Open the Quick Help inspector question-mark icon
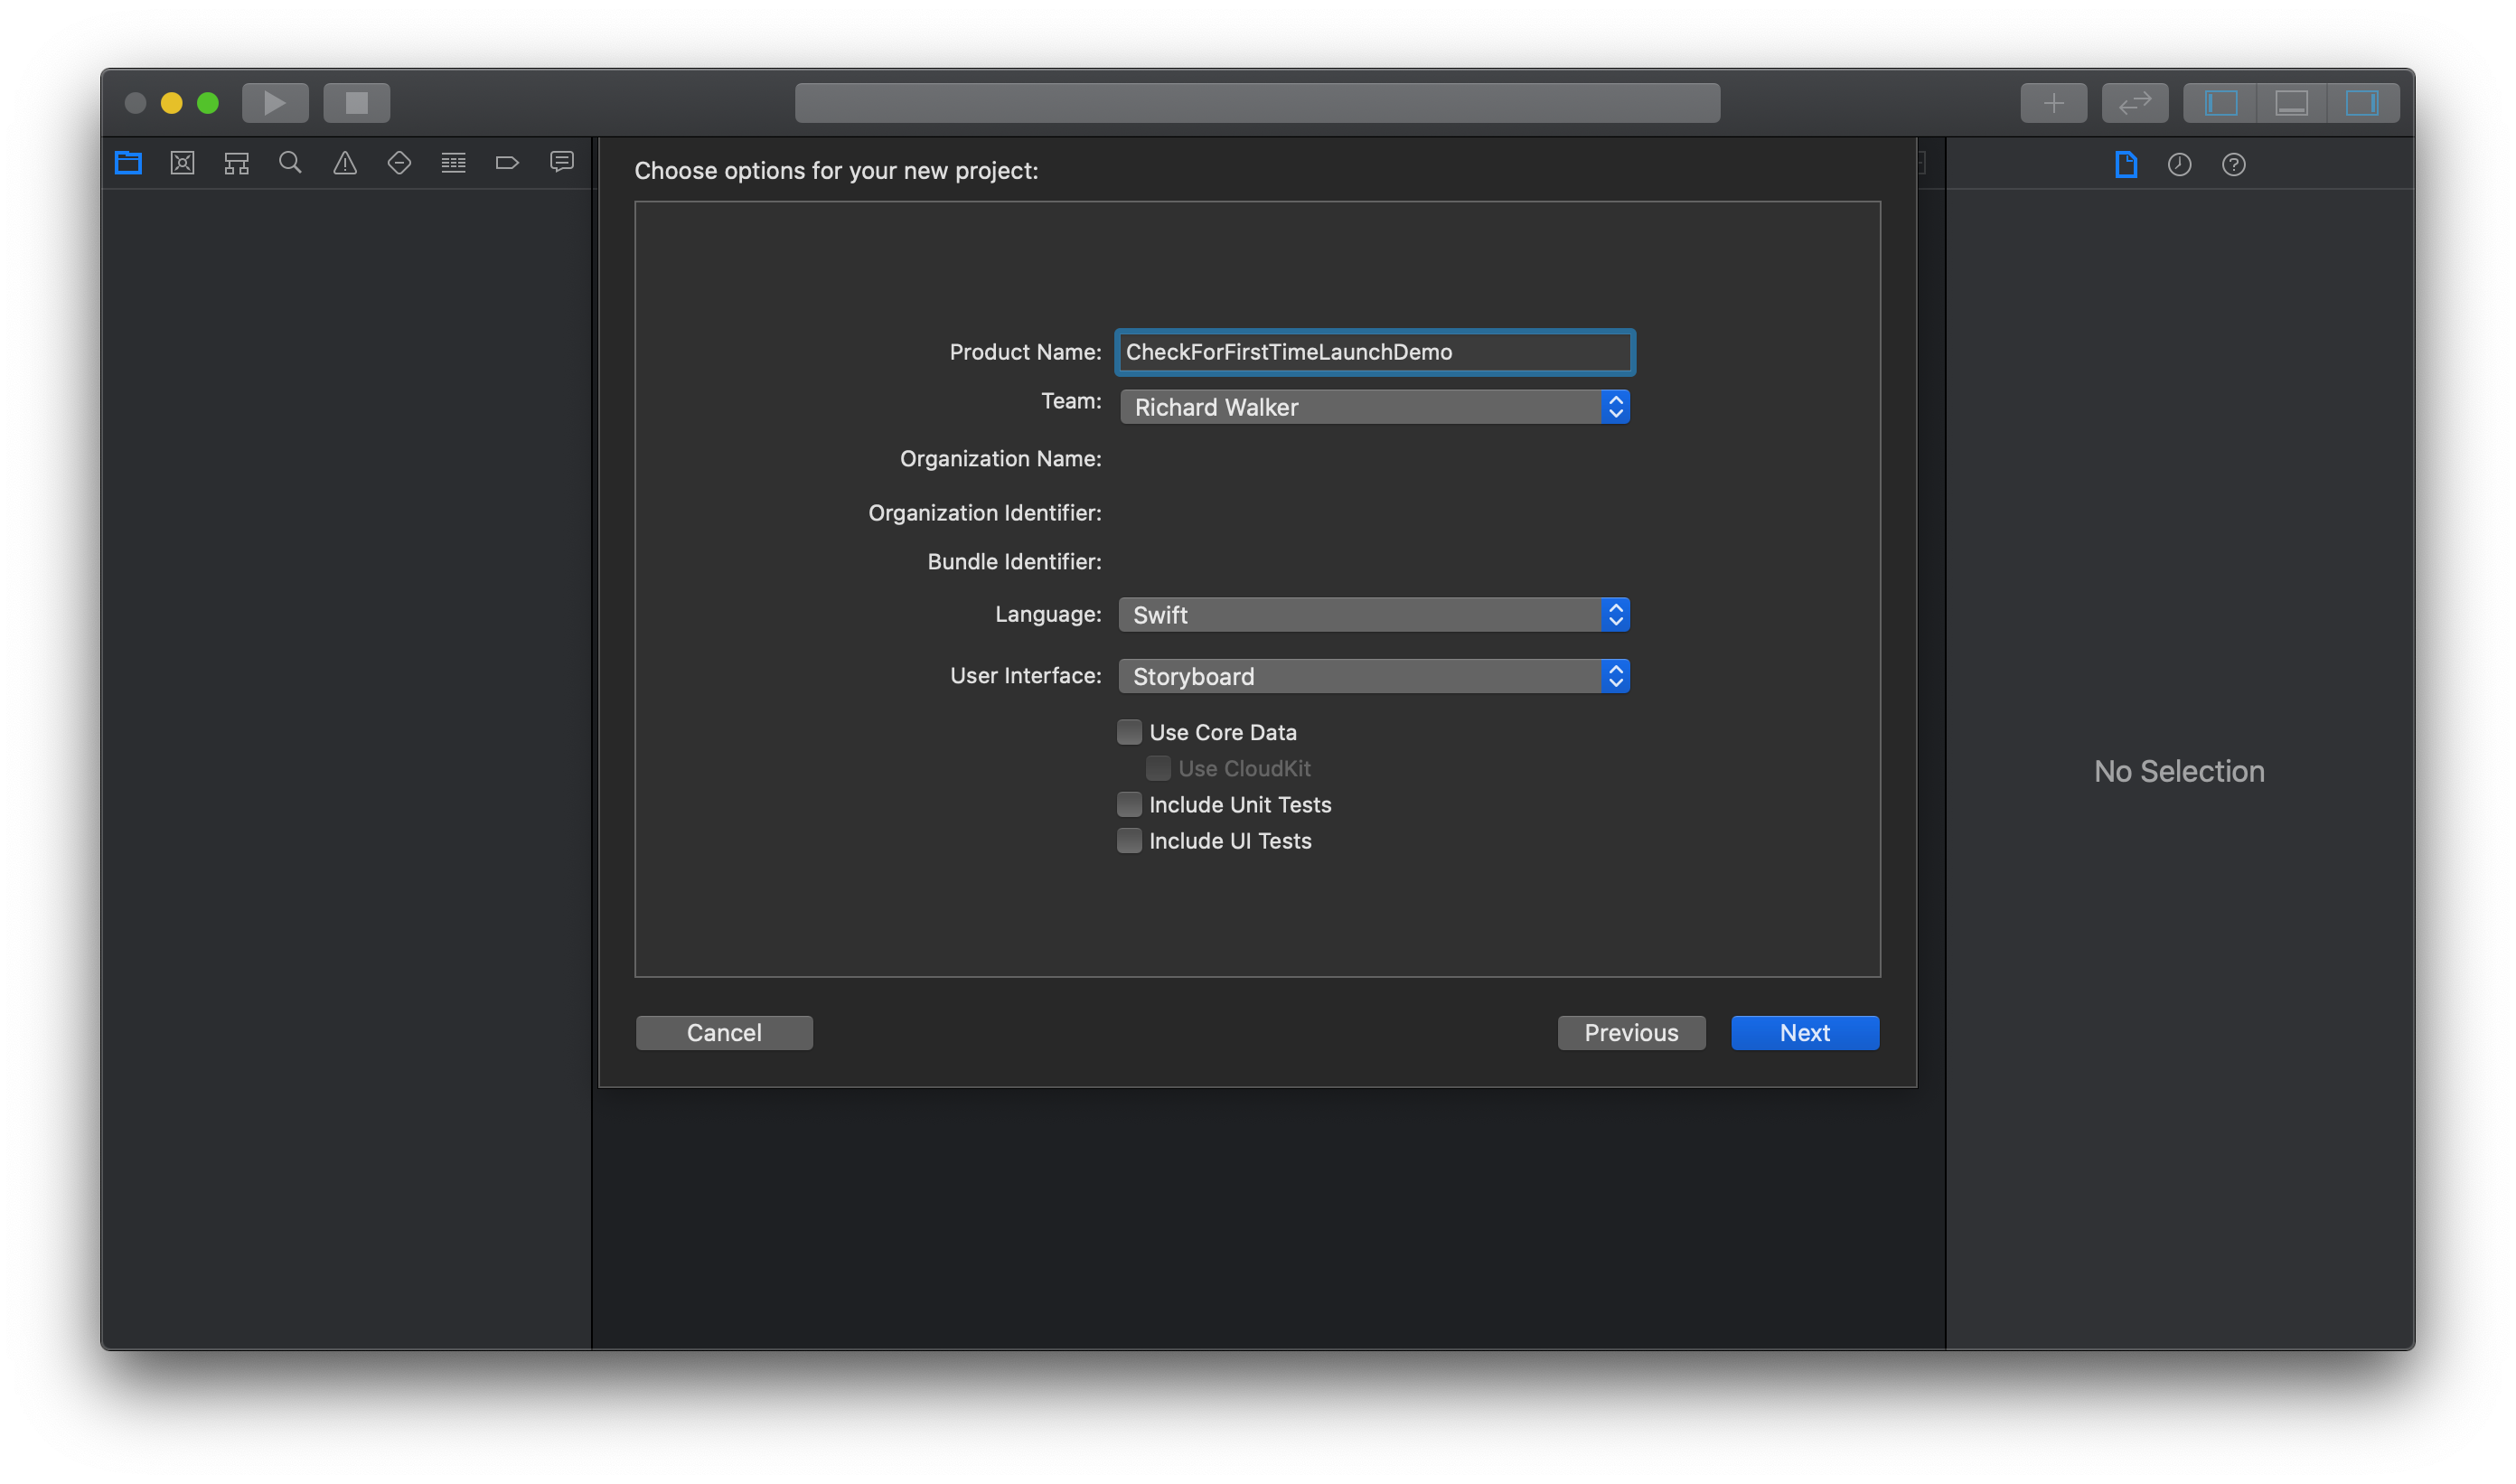Viewport: 2516px width, 1484px height. tap(2235, 165)
